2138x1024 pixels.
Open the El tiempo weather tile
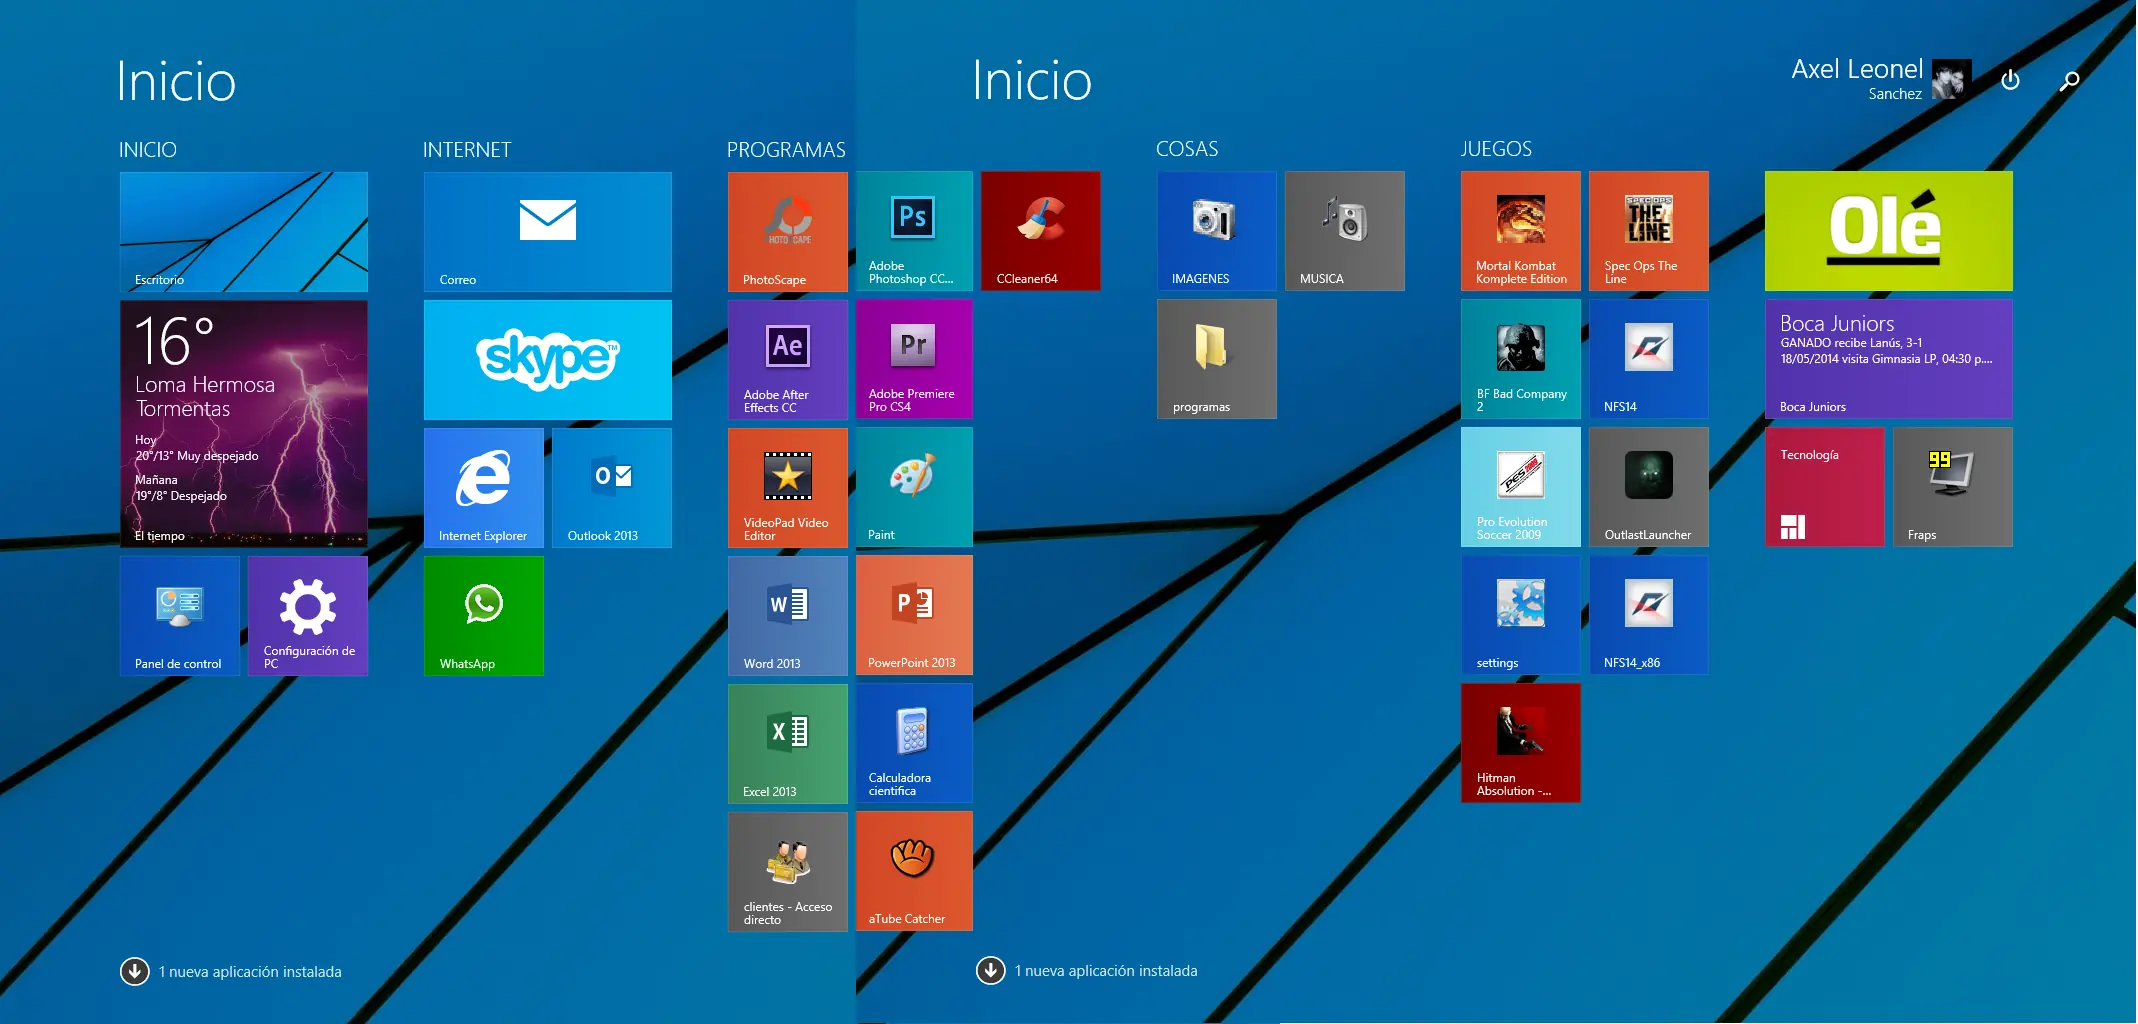[x=244, y=424]
